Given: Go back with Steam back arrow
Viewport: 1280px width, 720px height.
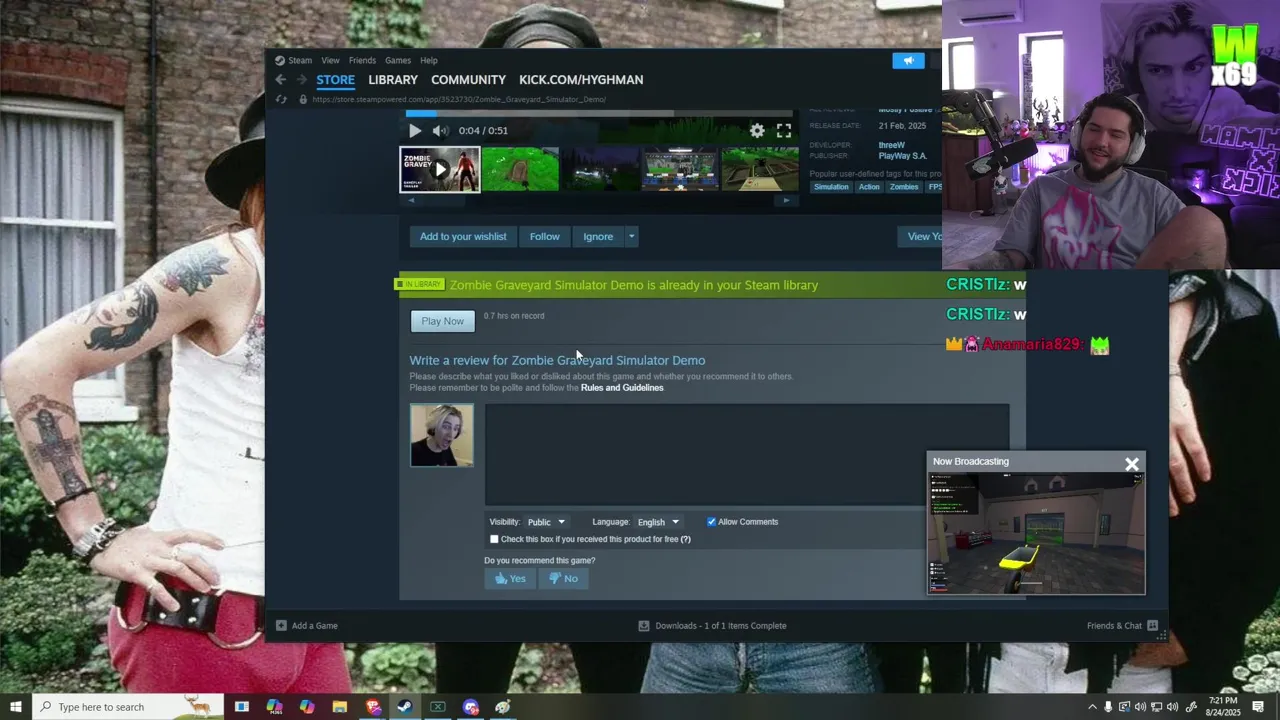Looking at the screenshot, I should click(x=281, y=80).
